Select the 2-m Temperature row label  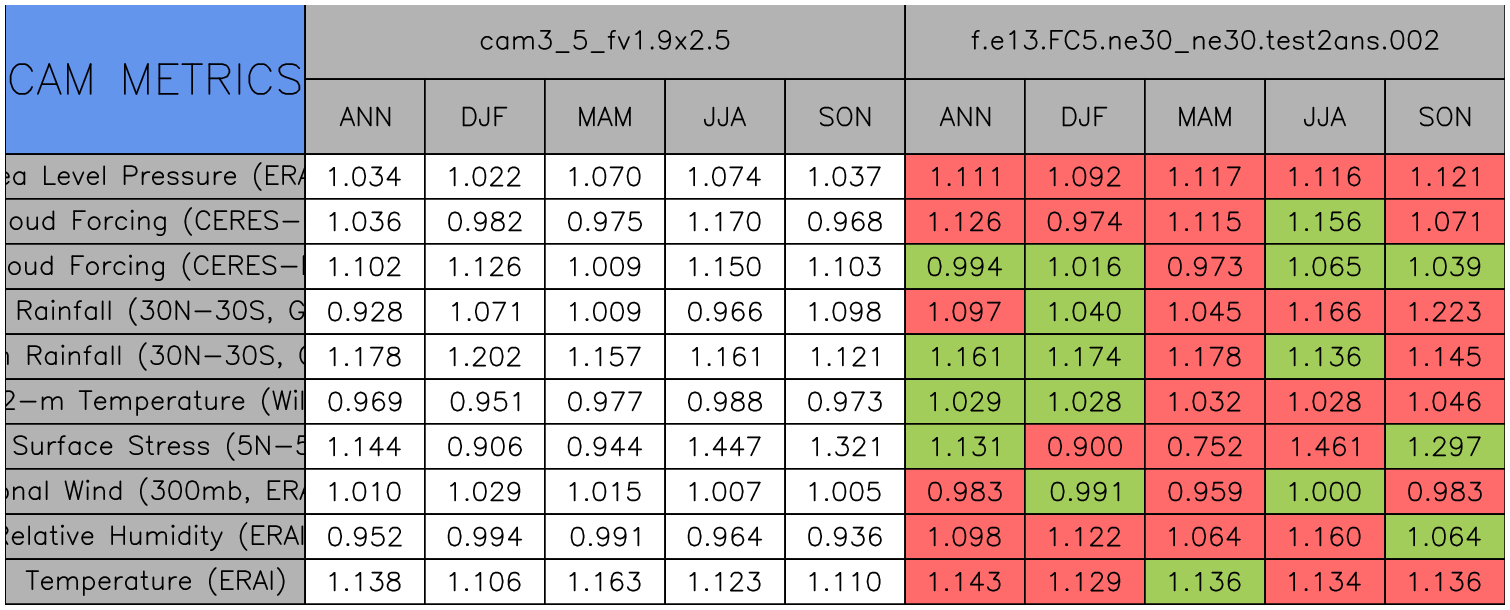tap(155, 402)
